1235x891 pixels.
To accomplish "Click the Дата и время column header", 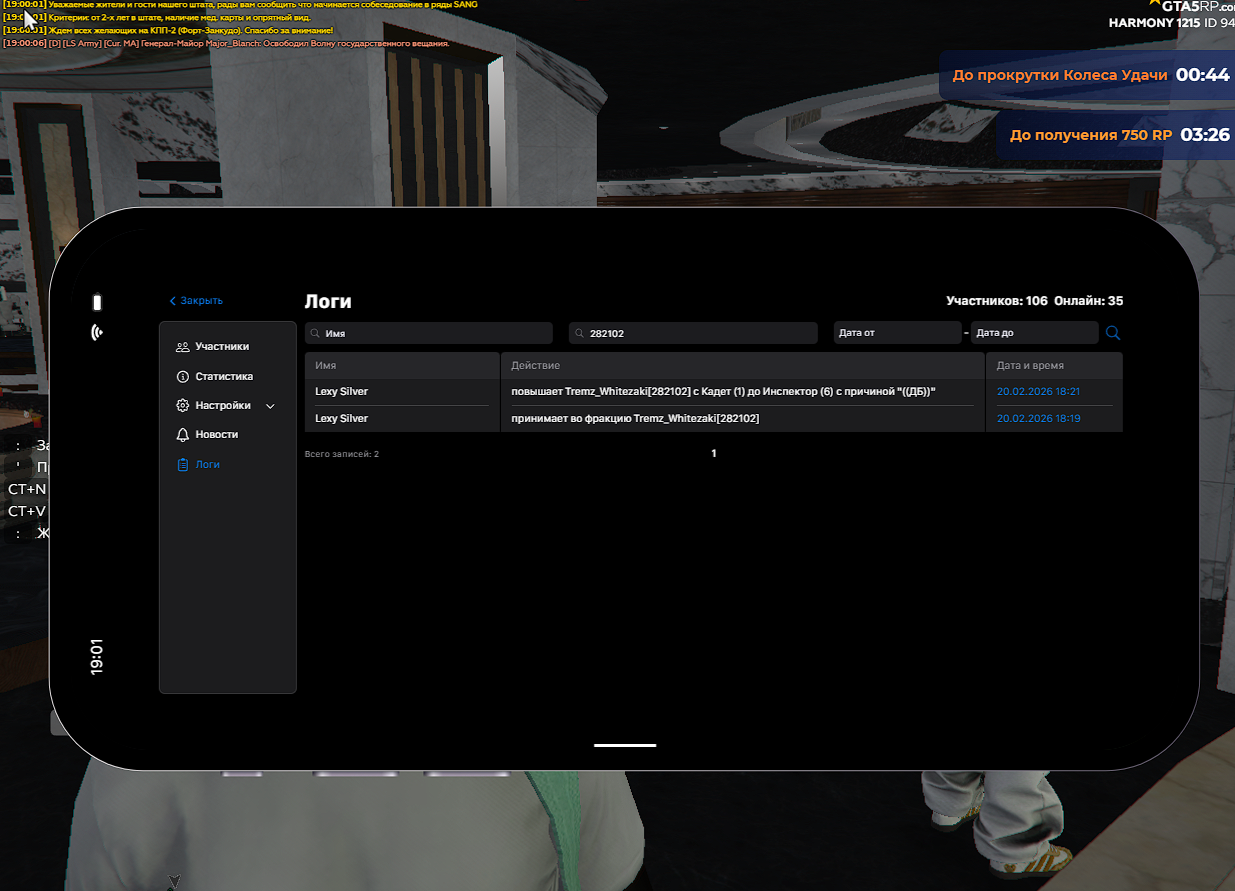I will tap(1055, 366).
